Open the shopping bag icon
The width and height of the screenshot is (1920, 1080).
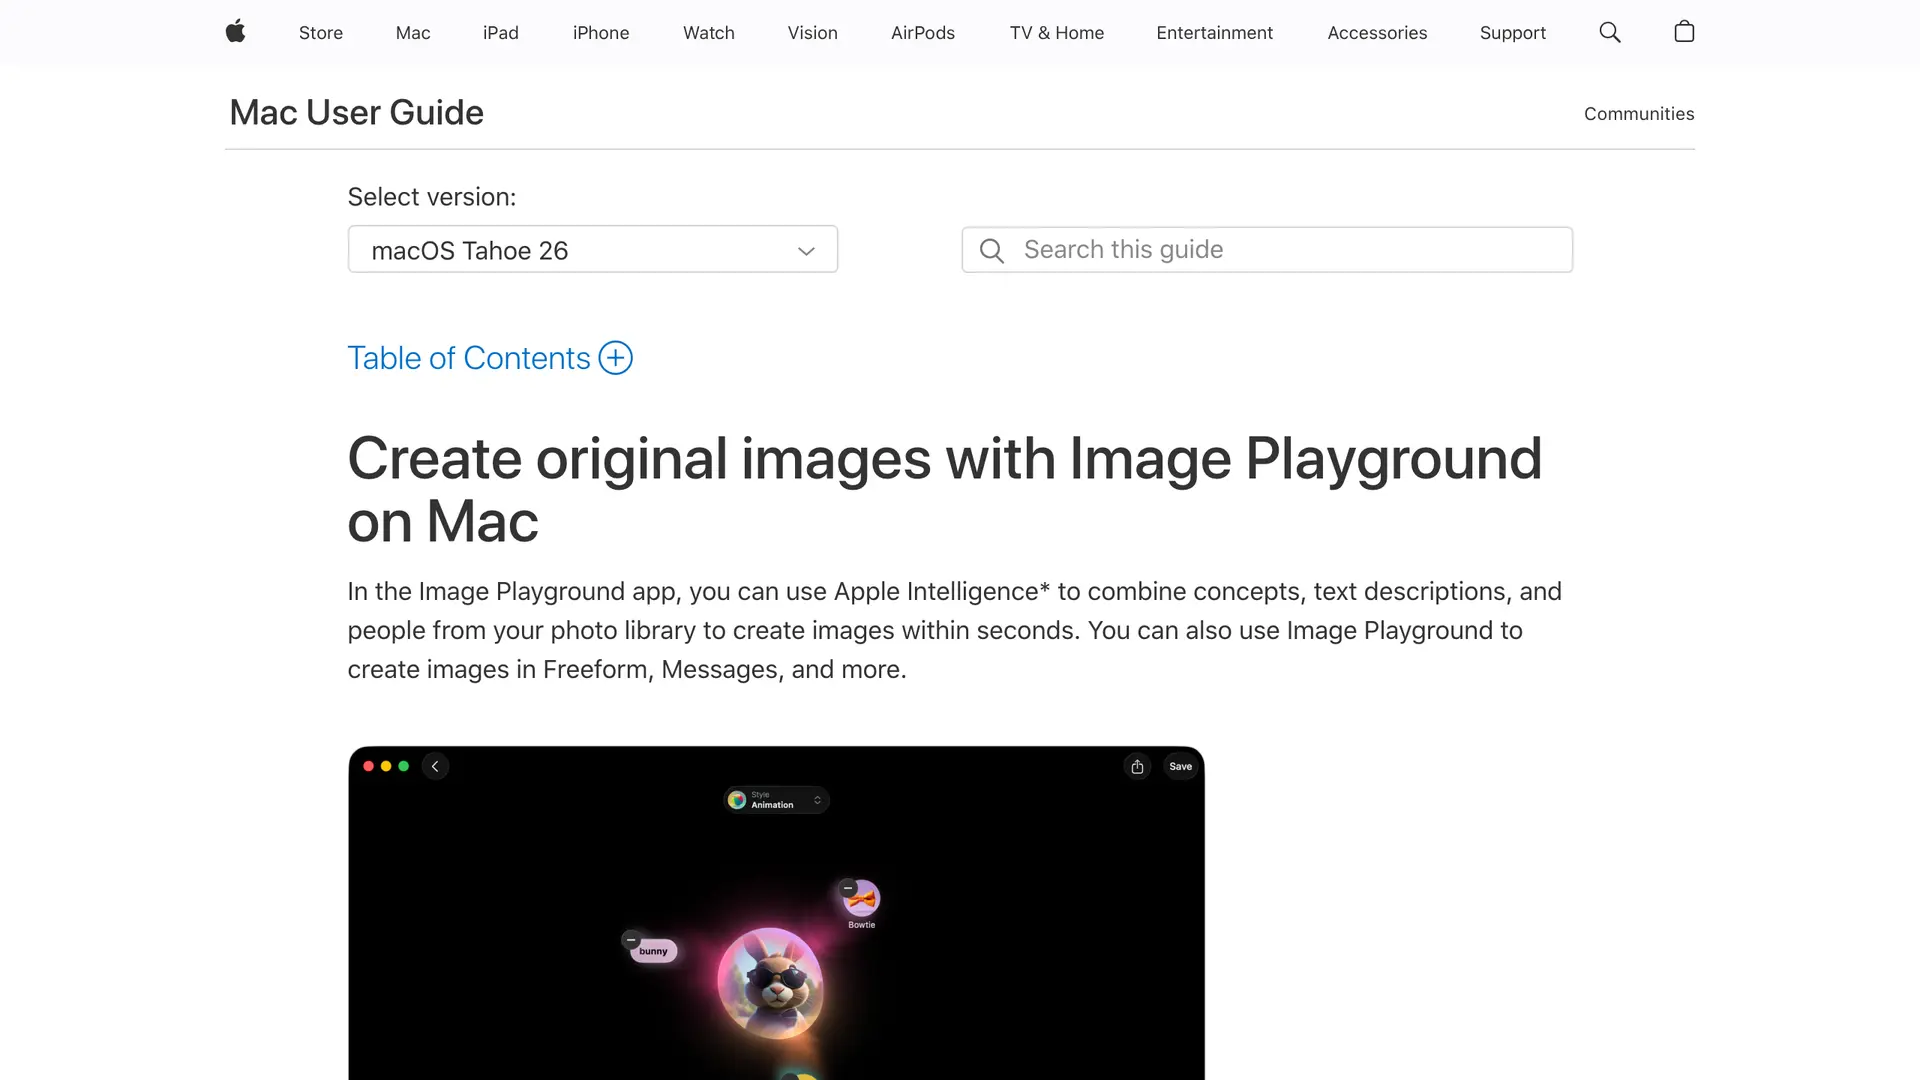tap(1684, 32)
